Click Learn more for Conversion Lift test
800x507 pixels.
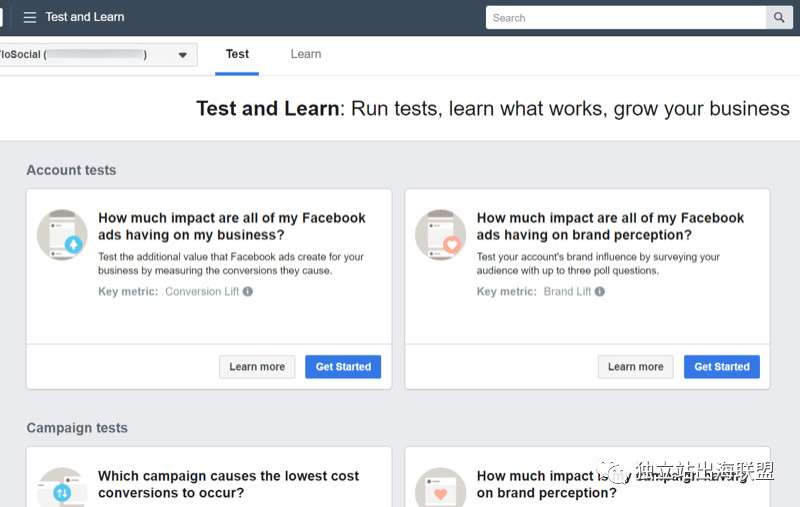(257, 367)
